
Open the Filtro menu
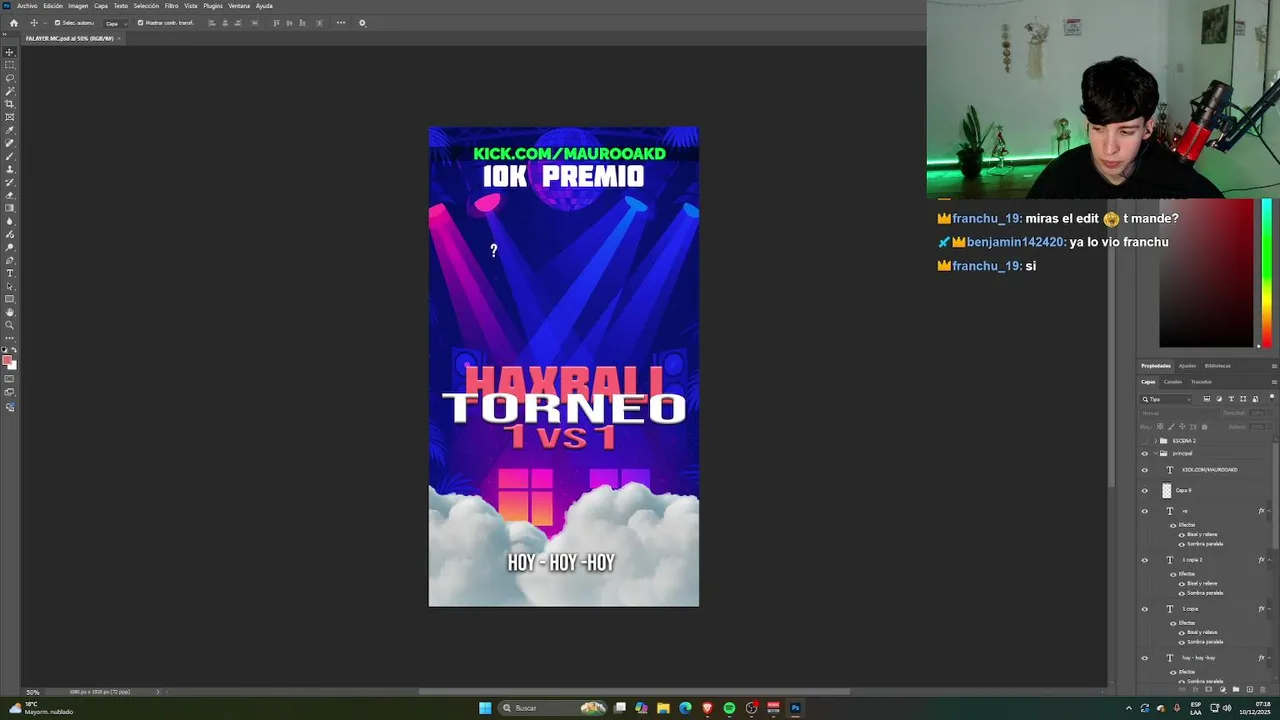pos(171,6)
